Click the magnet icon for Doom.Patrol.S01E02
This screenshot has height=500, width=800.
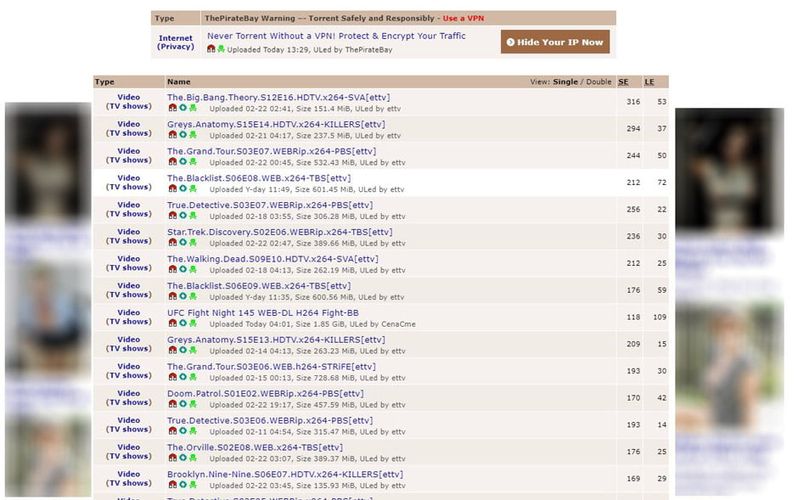click(x=172, y=404)
